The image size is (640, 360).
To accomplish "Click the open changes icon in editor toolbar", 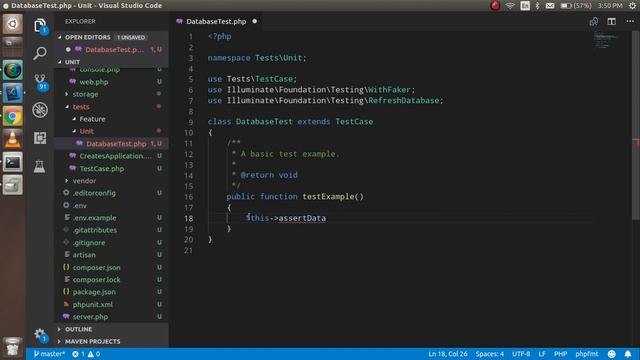I will [x=593, y=21].
